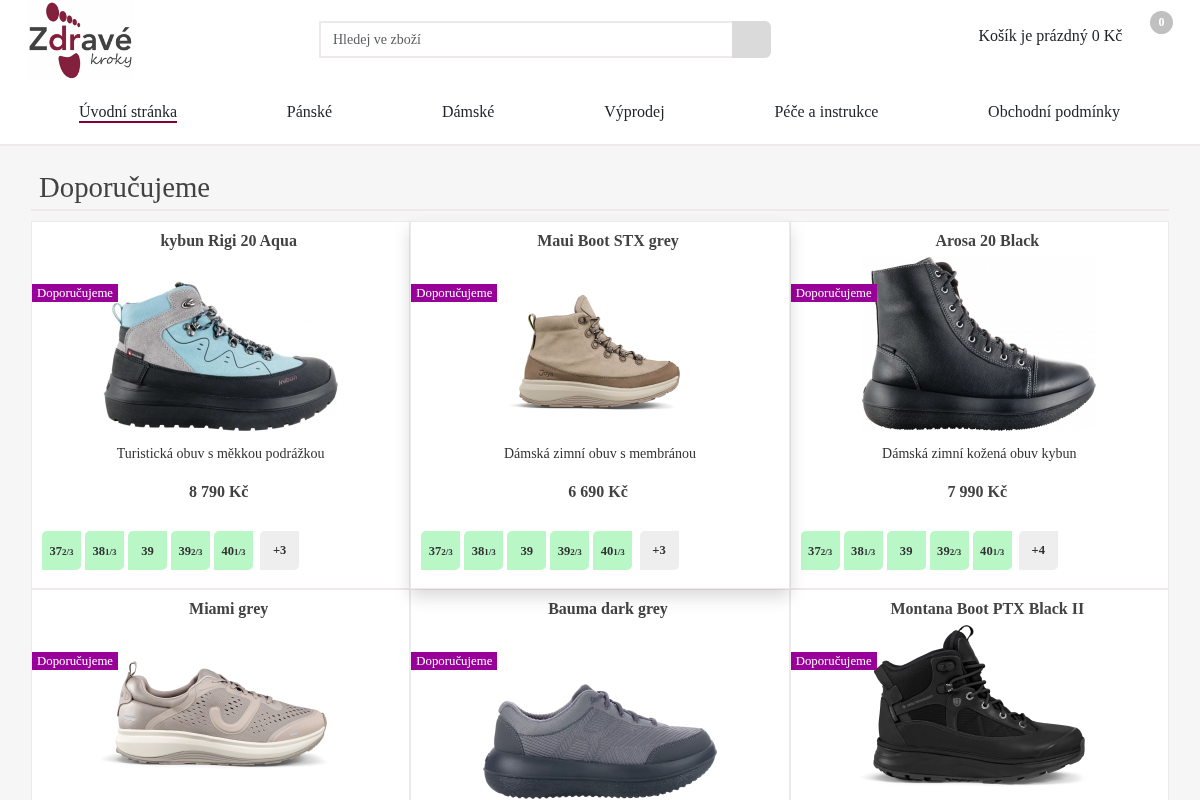The width and height of the screenshot is (1200, 800).
Task: Click the 6 690 Kč price
Action: [598, 492]
